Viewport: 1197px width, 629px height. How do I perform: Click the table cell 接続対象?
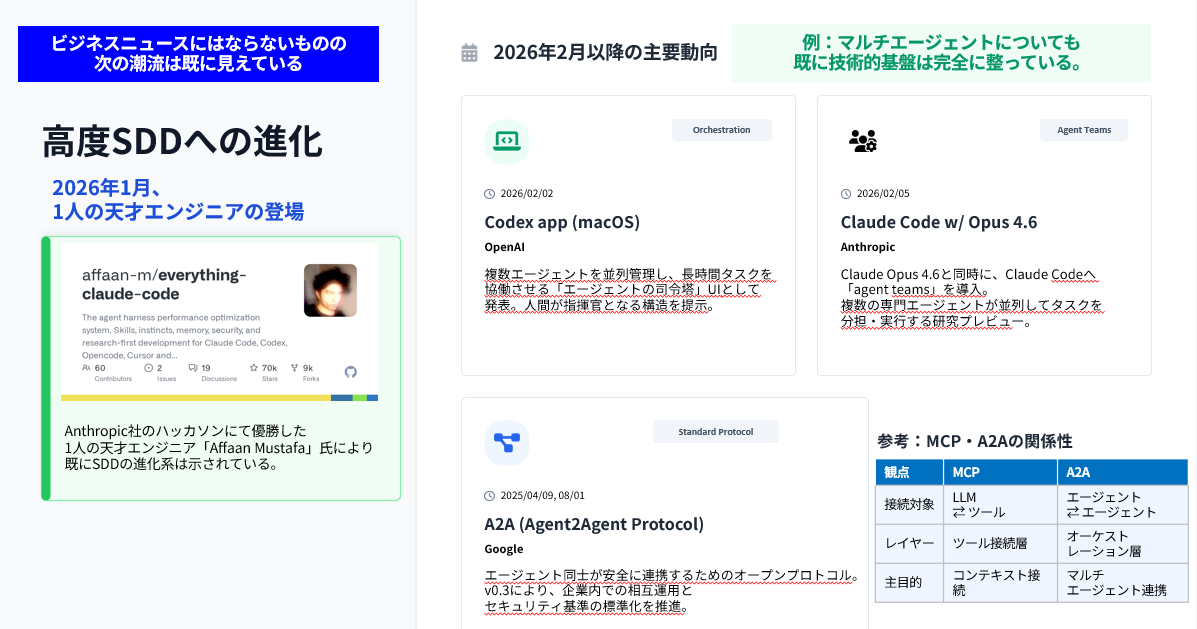pyautogui.click(x=909, y=505)
